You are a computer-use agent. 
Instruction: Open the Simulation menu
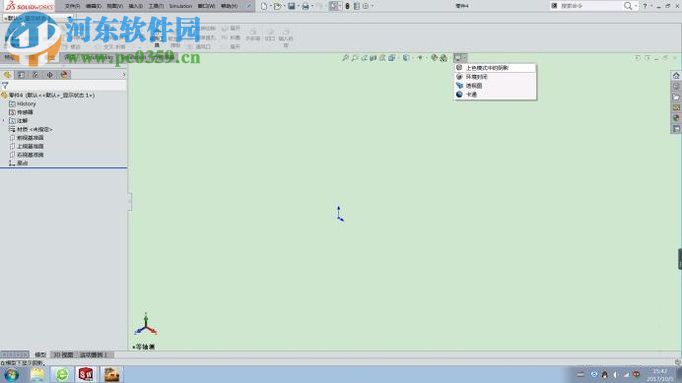(180, 6)
